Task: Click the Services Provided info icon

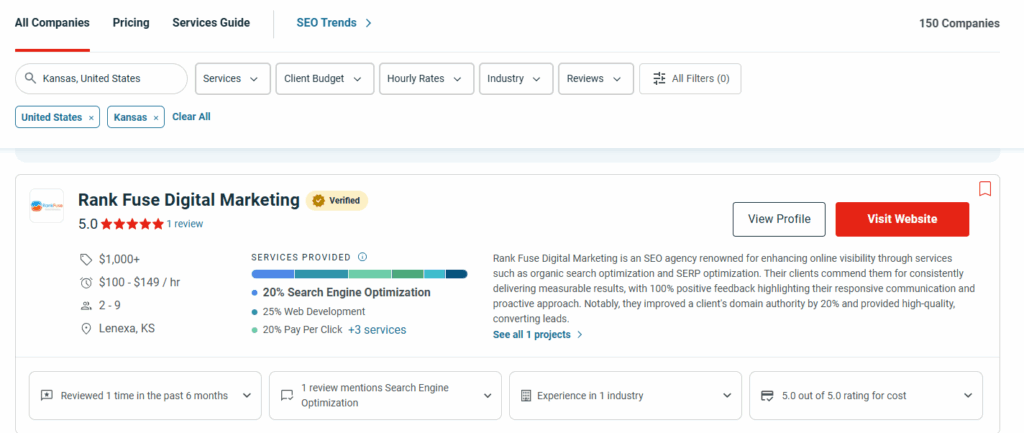Action: coord(362,256)
